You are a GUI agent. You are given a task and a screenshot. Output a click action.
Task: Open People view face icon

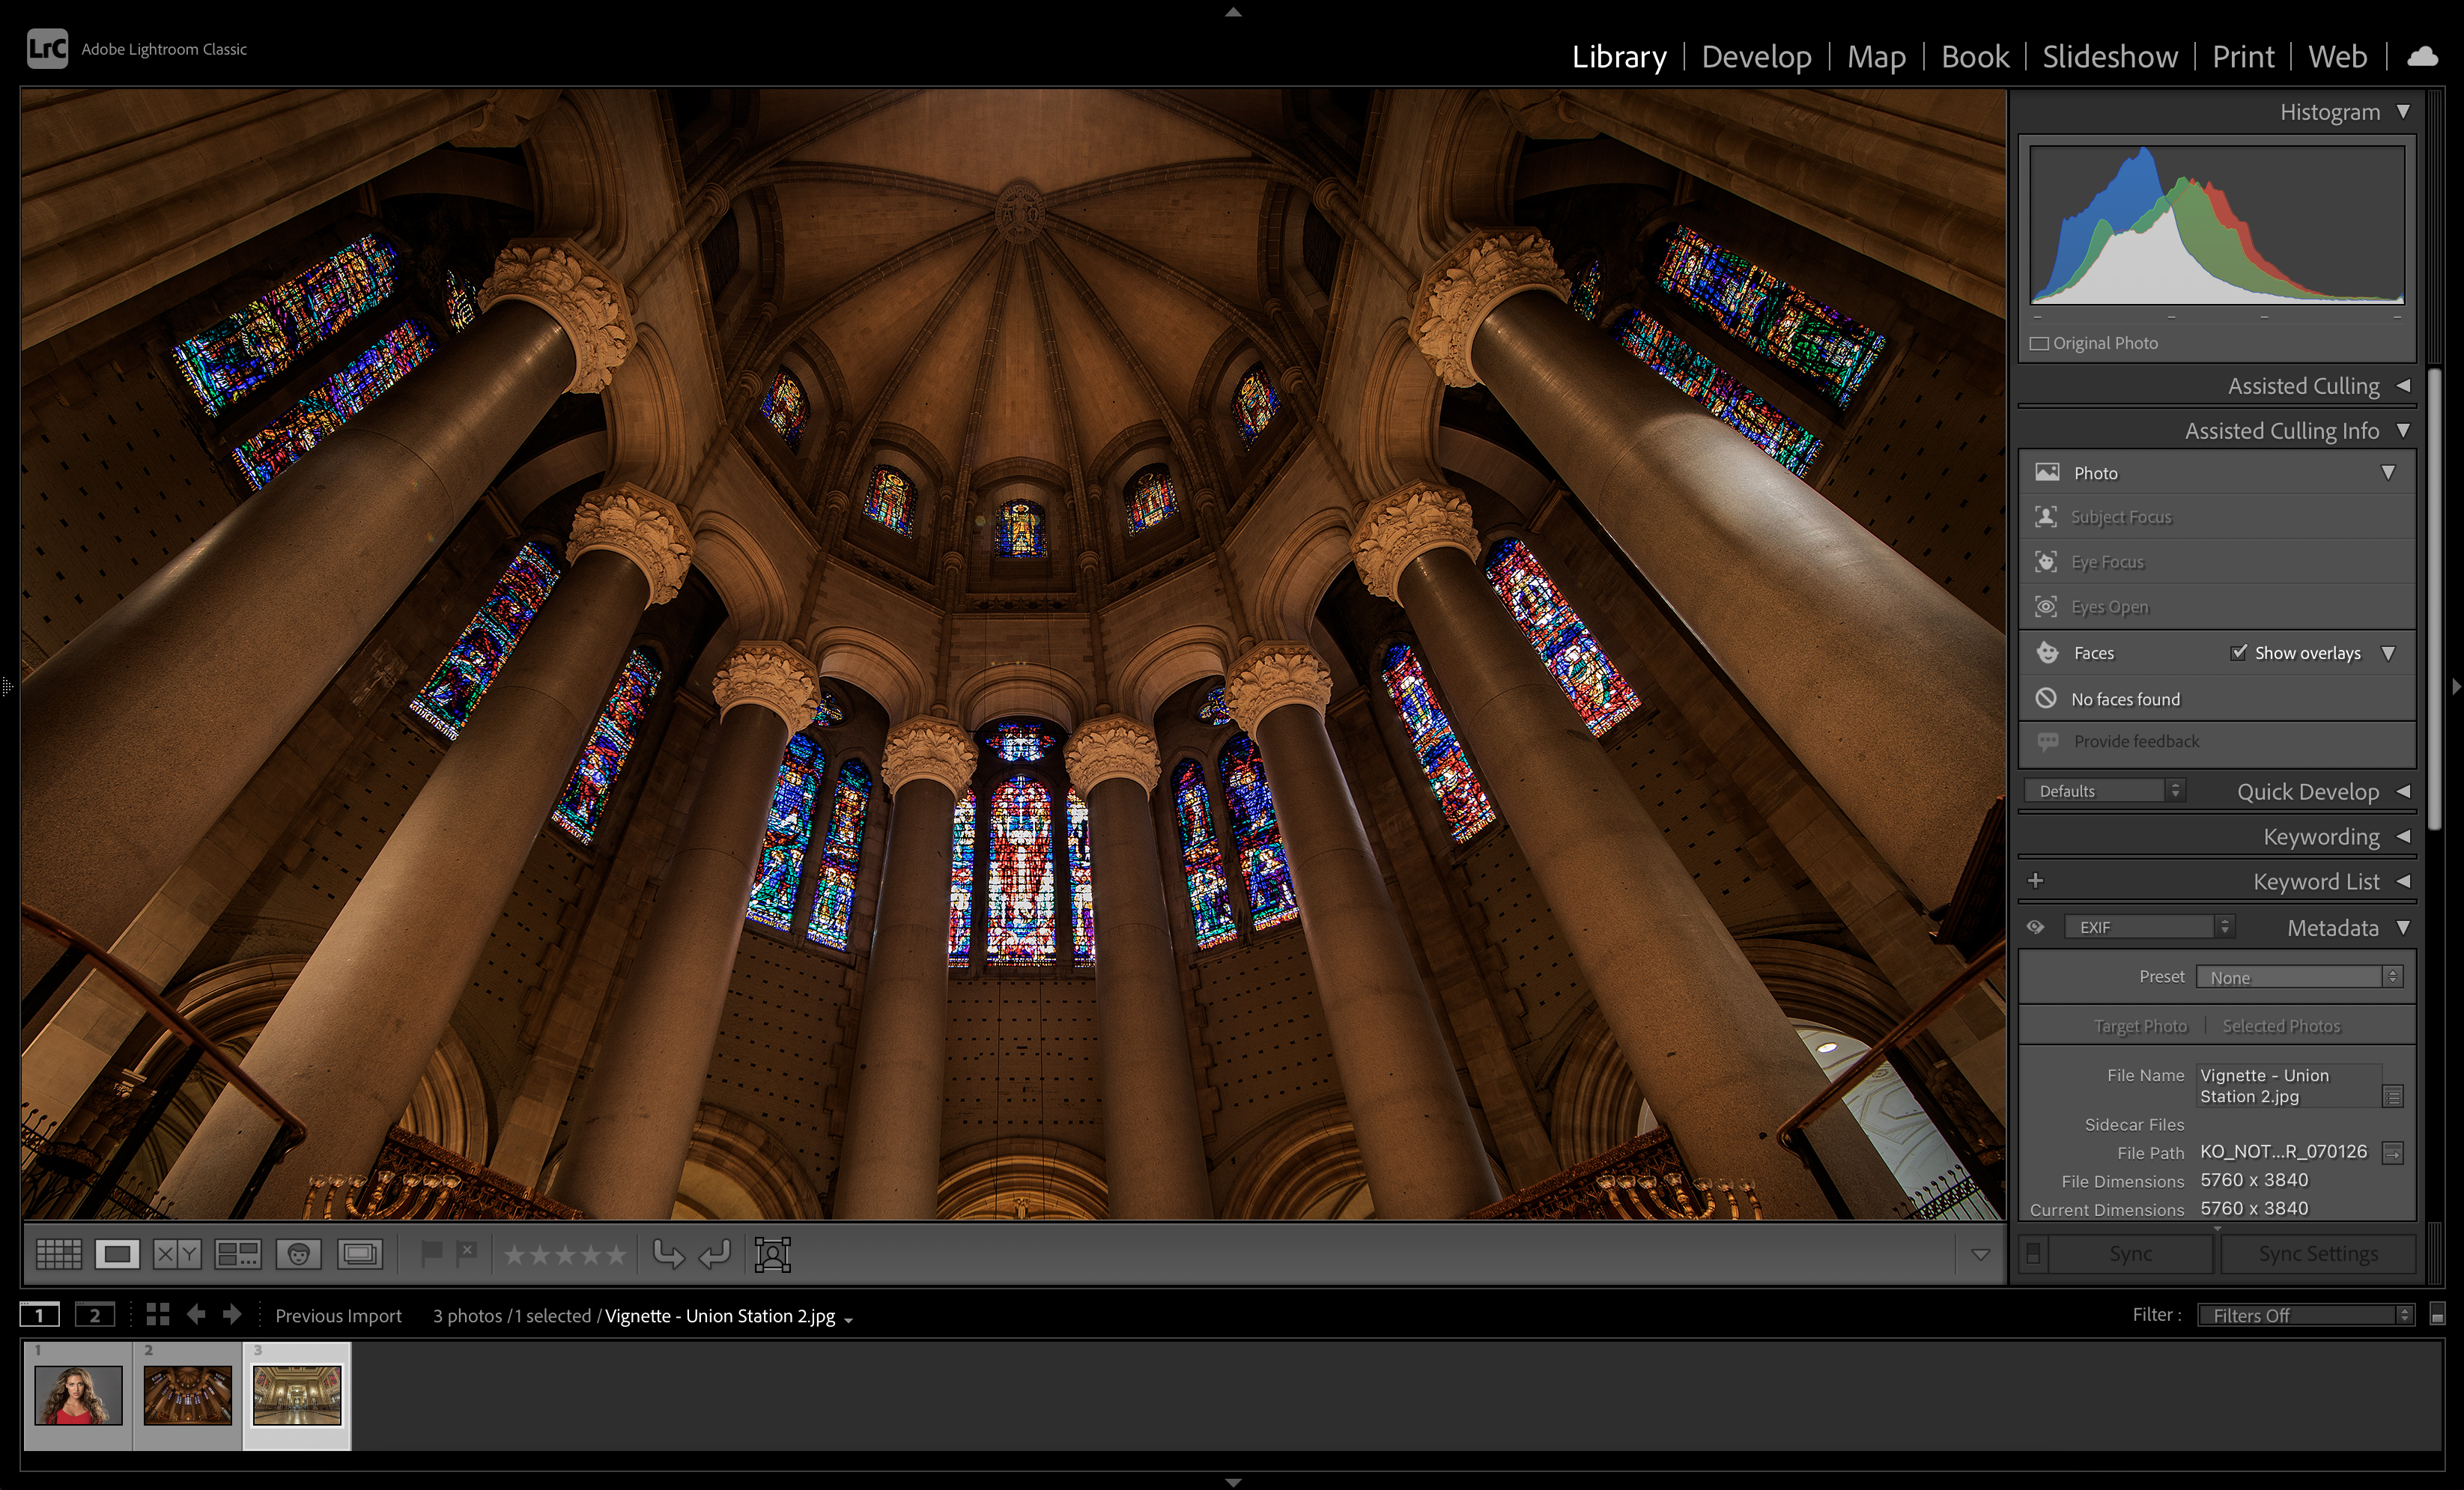[x=299, y=1254]
